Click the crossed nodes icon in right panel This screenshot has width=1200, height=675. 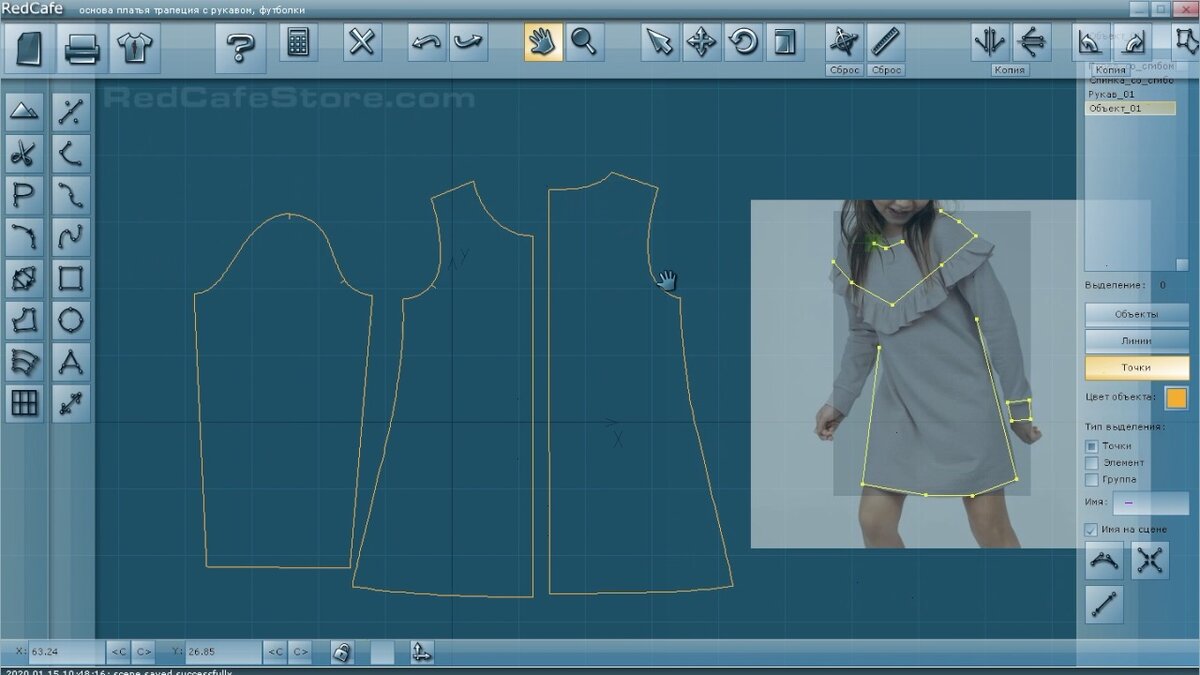point(1151,561)
